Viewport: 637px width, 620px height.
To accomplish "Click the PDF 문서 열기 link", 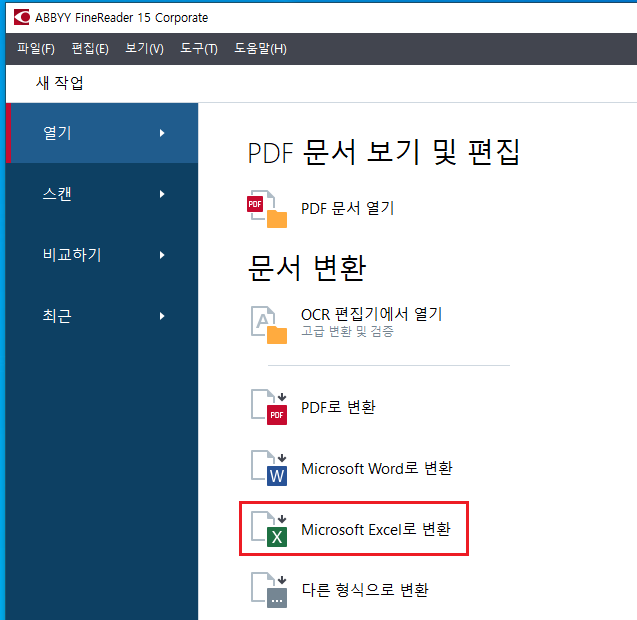I will pyautogui.click(x=348, y=208).
